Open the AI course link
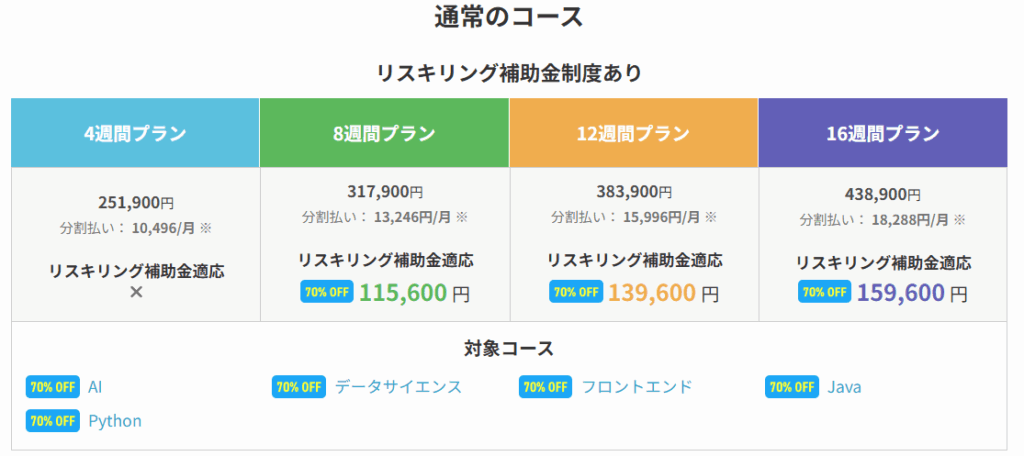Image resolution: width=1024 pixels, height=456 pixels. click(95, 387)
